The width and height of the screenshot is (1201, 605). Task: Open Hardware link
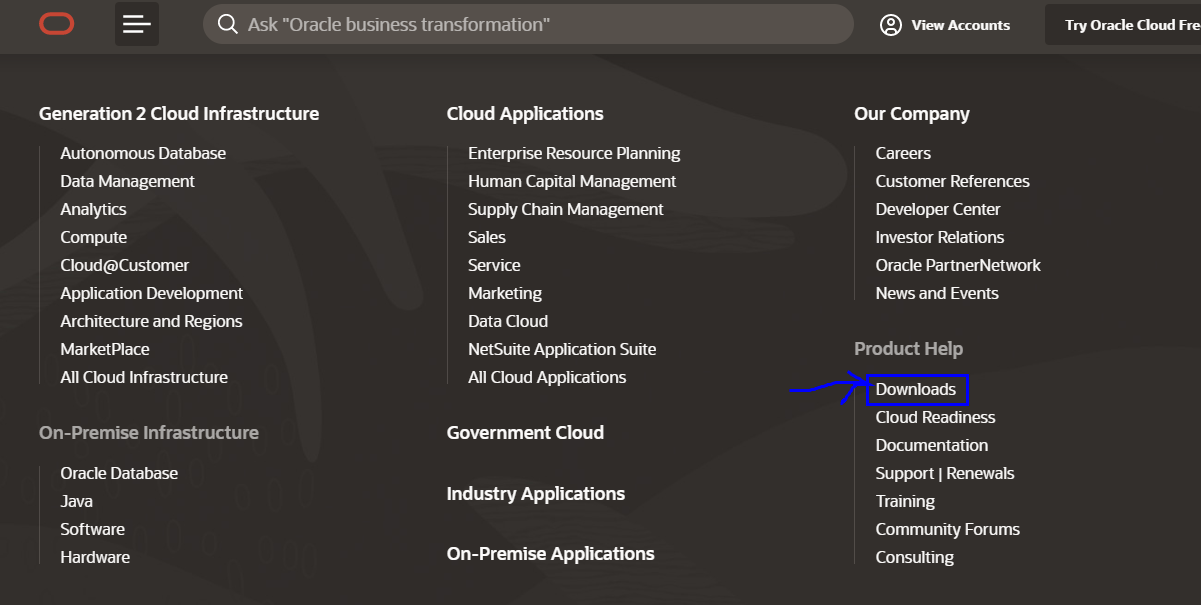pos(95,557)
